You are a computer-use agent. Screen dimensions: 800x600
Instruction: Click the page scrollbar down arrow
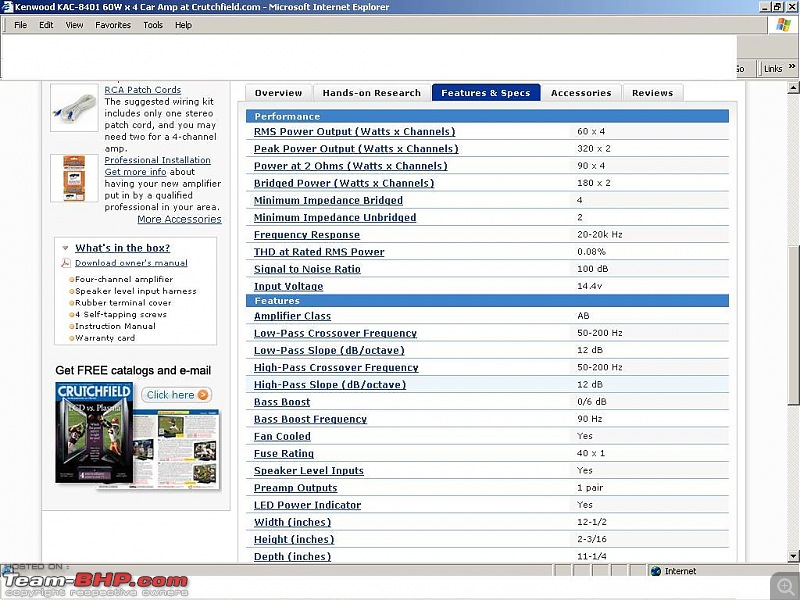793,556
